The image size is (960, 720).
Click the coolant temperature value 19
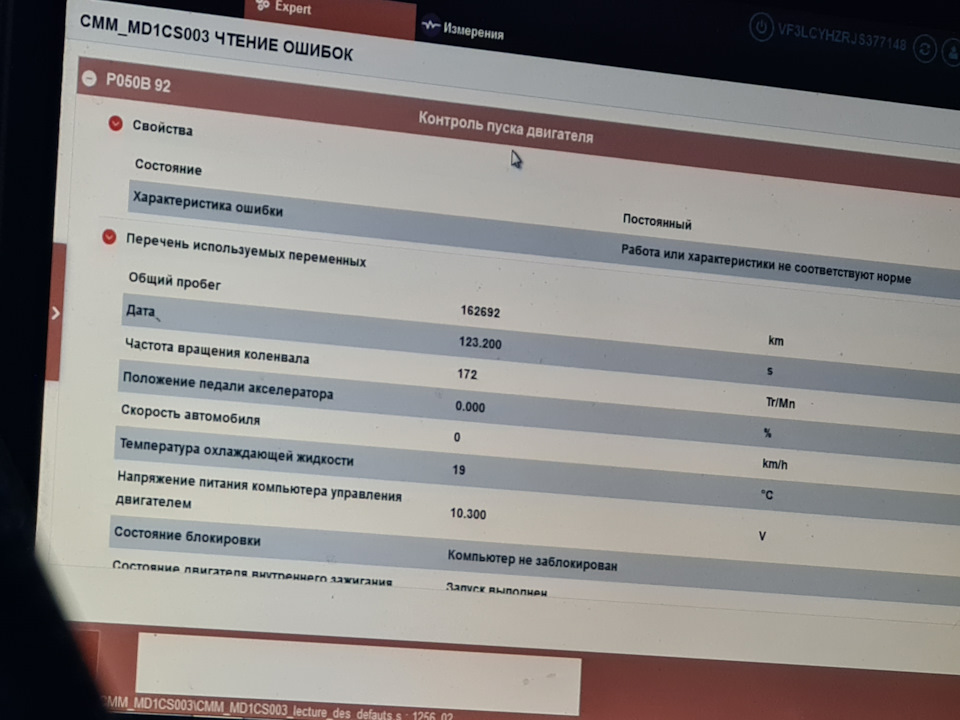(x=459, y=470)
